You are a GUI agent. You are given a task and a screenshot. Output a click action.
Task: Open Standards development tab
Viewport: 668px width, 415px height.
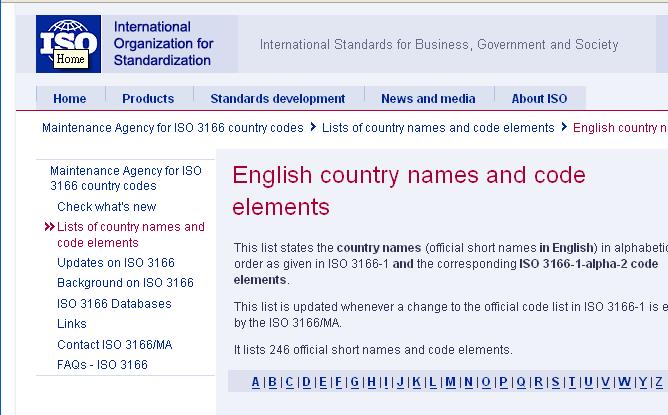click(278, 98)
